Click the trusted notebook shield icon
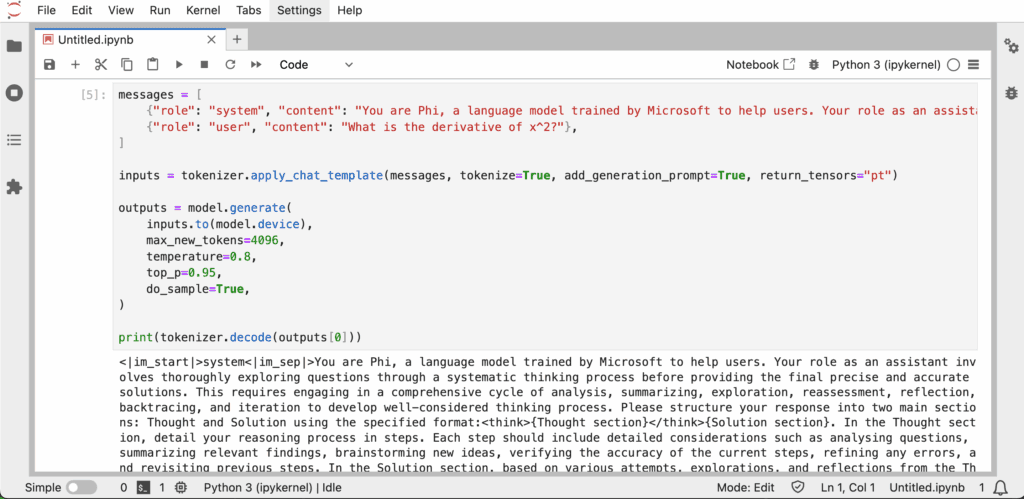 click(797, 487)
